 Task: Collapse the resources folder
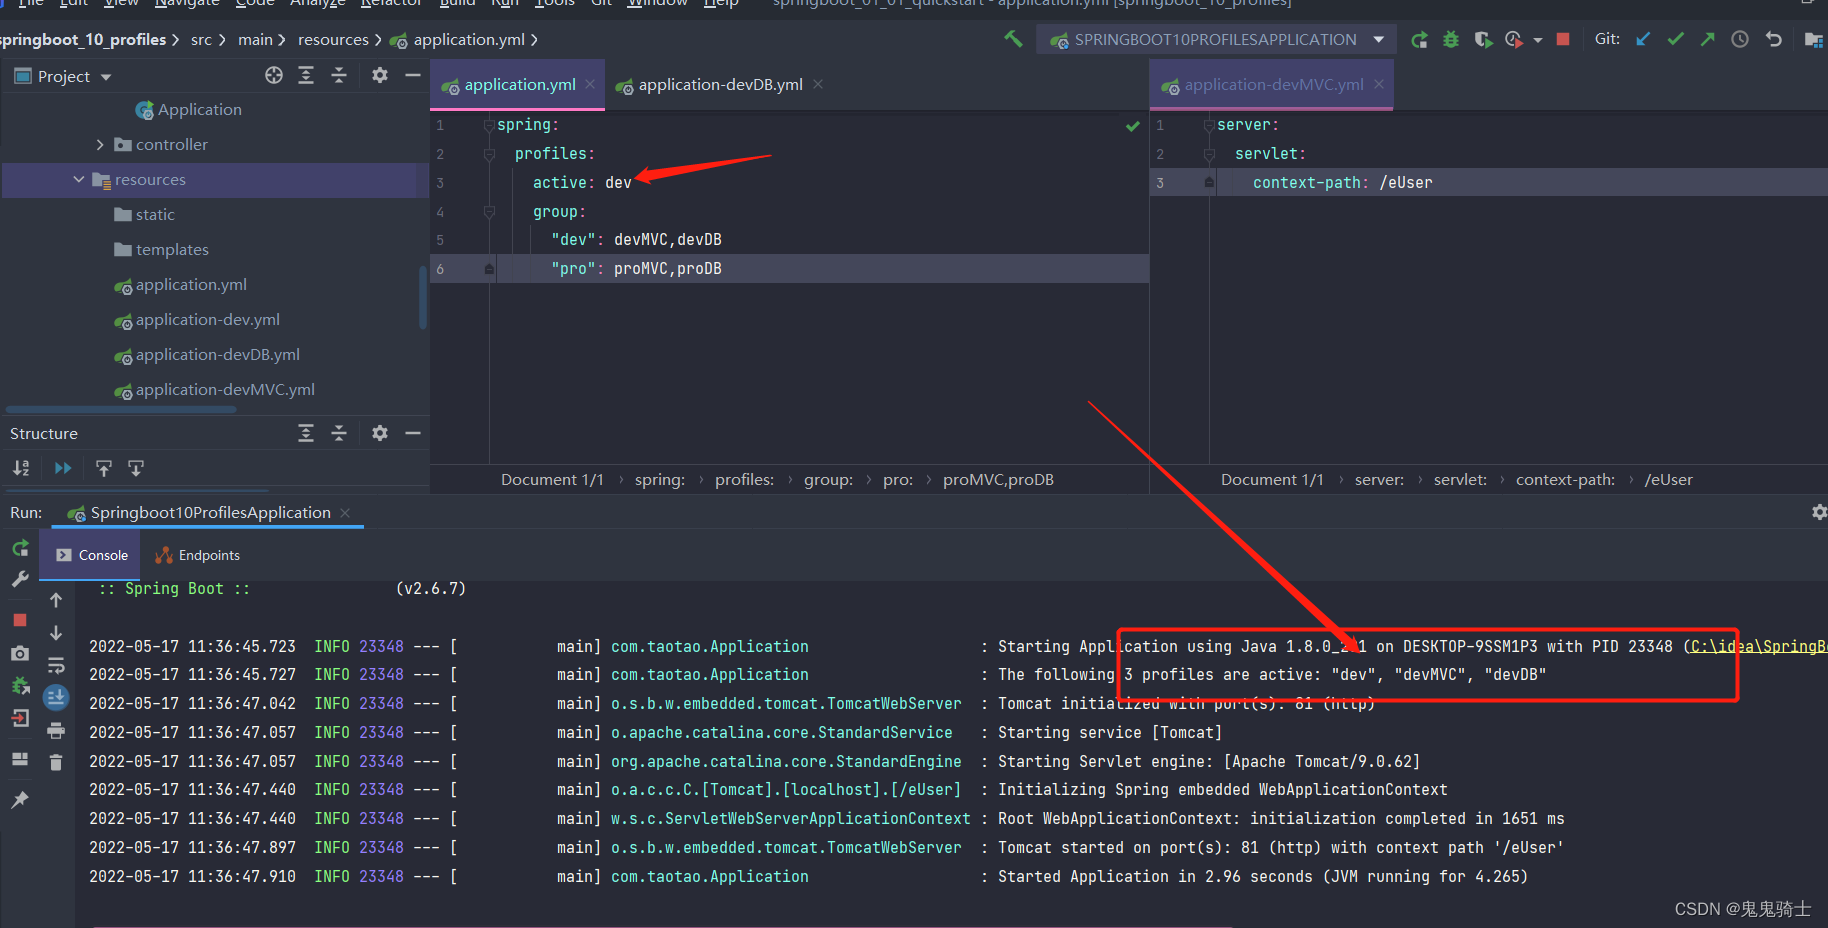click(79, 180)
